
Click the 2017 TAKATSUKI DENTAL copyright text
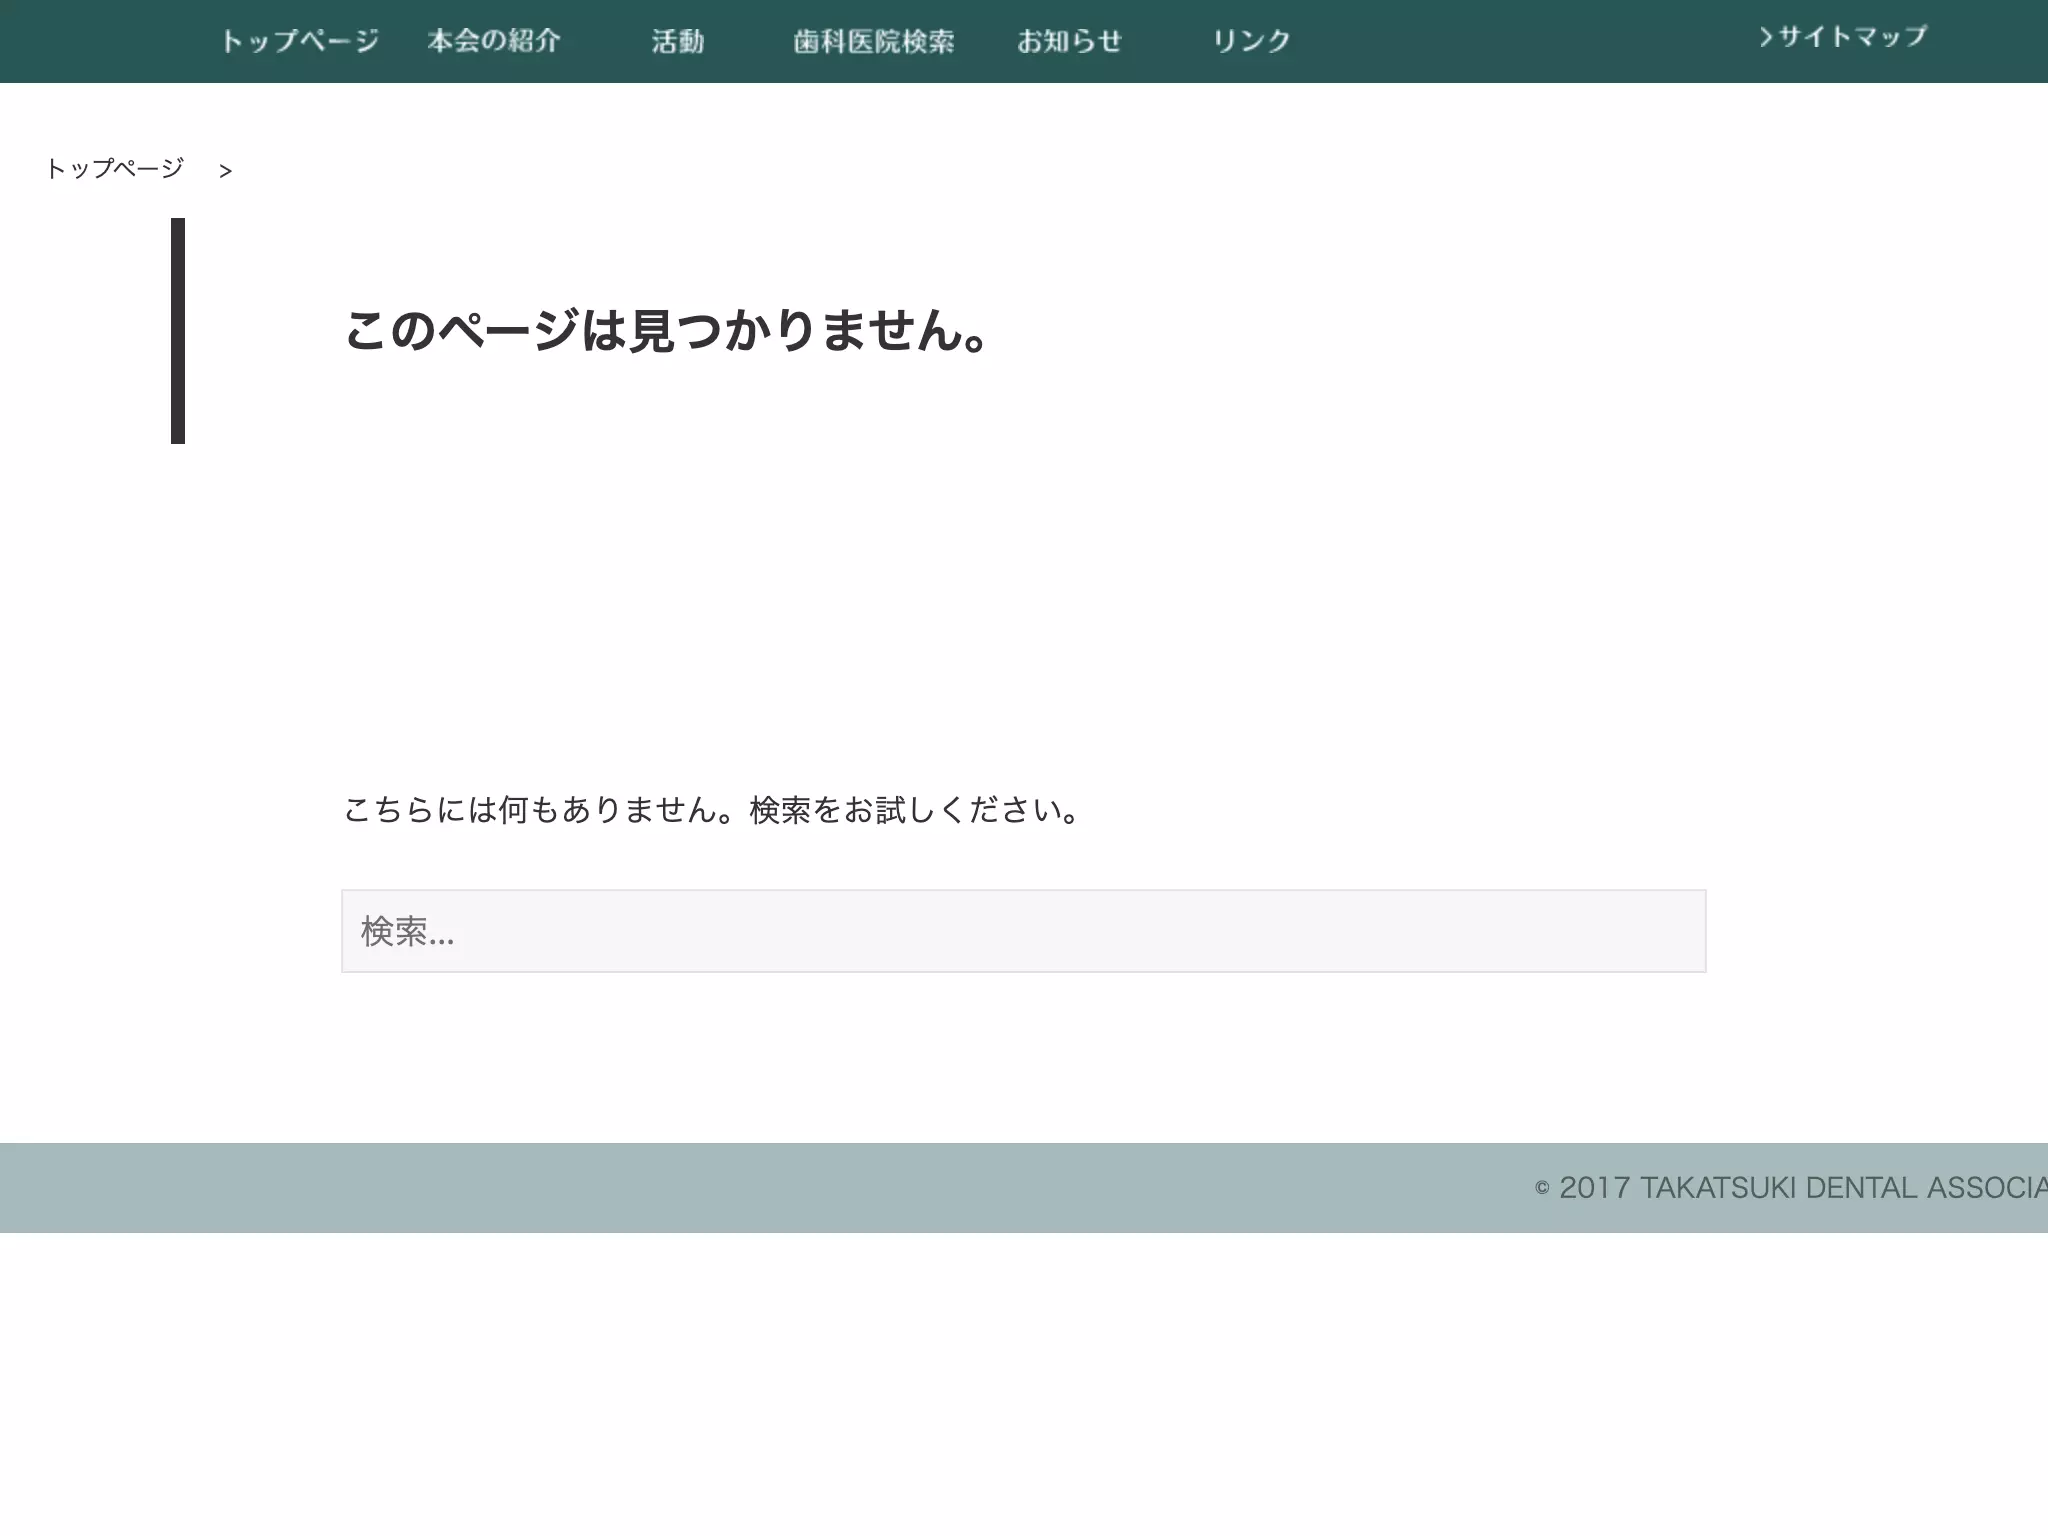pos(1790,1188)
